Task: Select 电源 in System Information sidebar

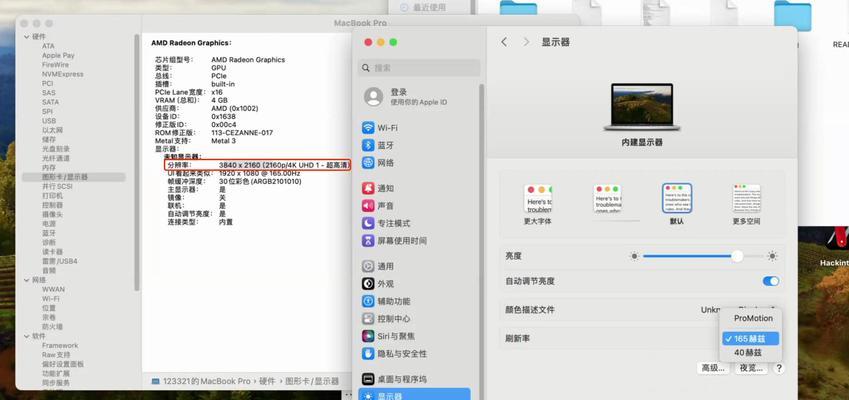Action: [x=49, y=224]
